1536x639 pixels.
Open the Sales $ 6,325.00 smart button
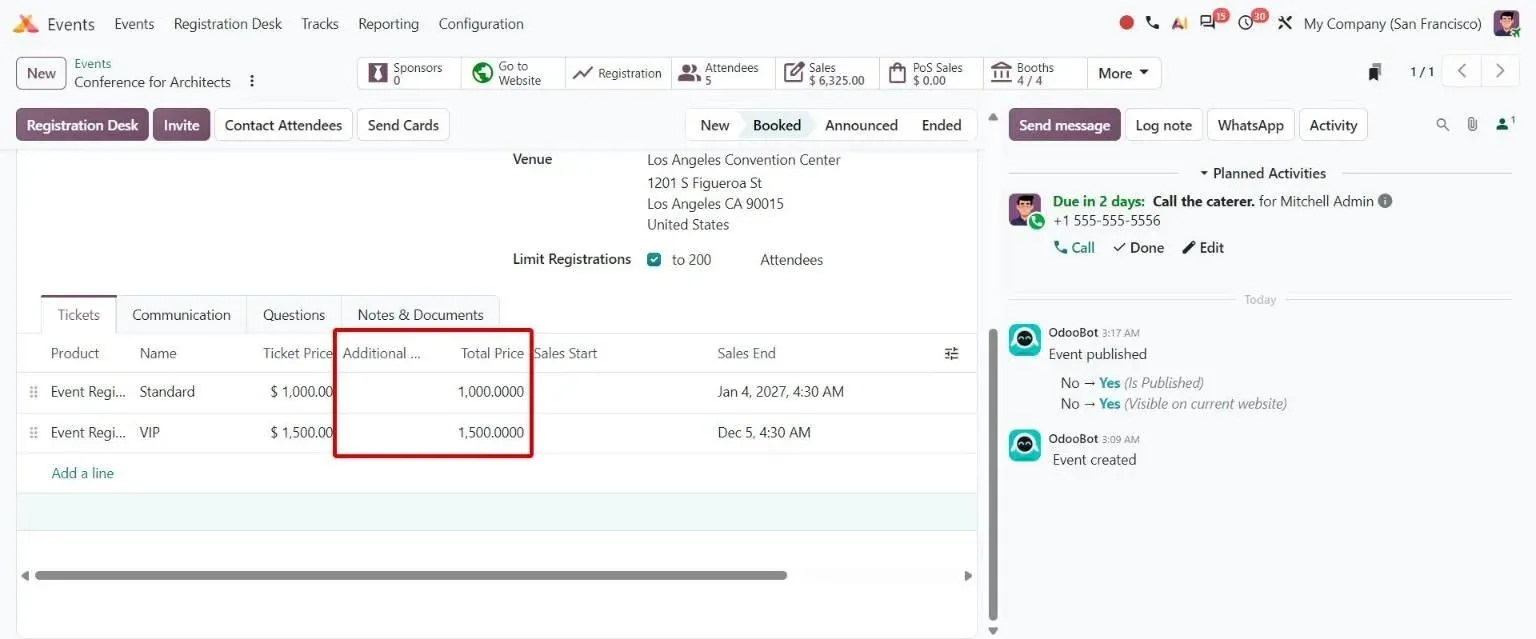(x=827, y=73)
